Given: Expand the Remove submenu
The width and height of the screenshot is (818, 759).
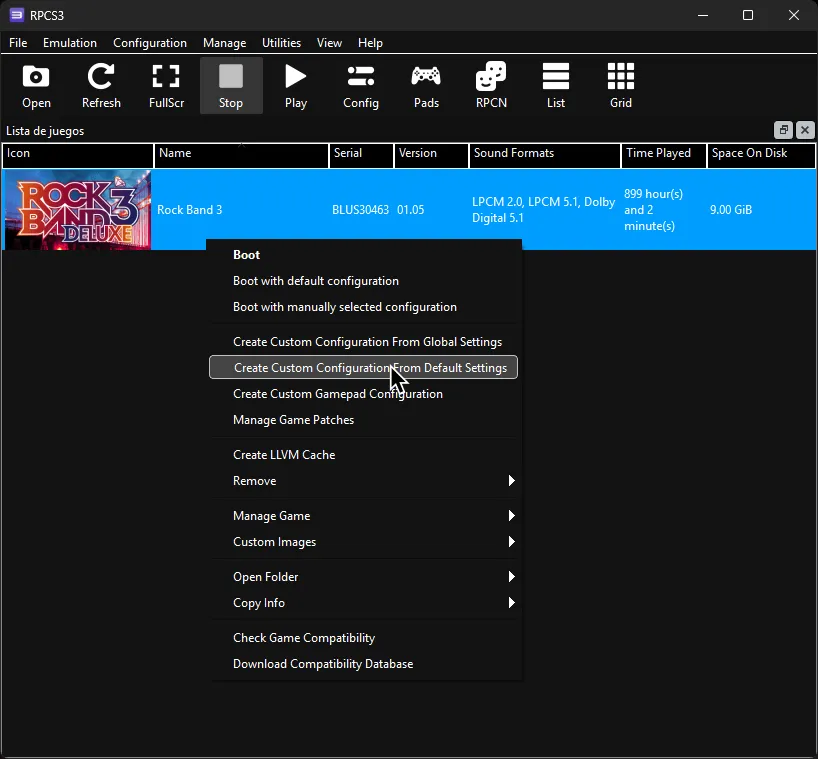Looking at the screenshot, I should [x=254, y=481].
